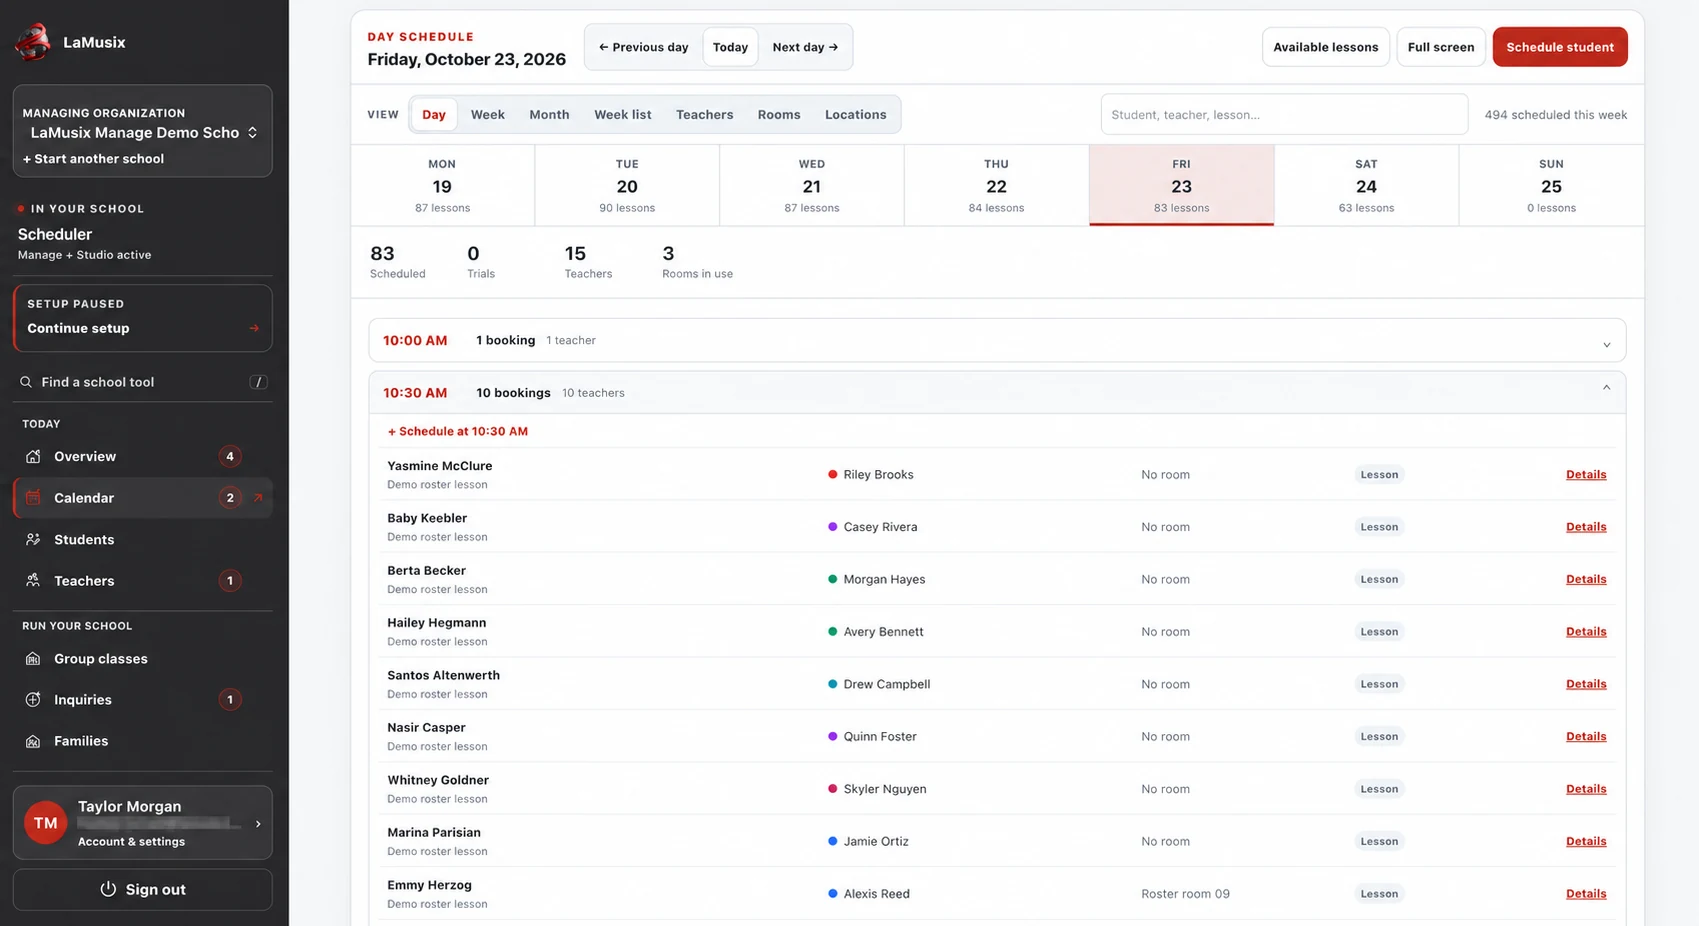Open Account & settings chevron

[x=258, y=824]
